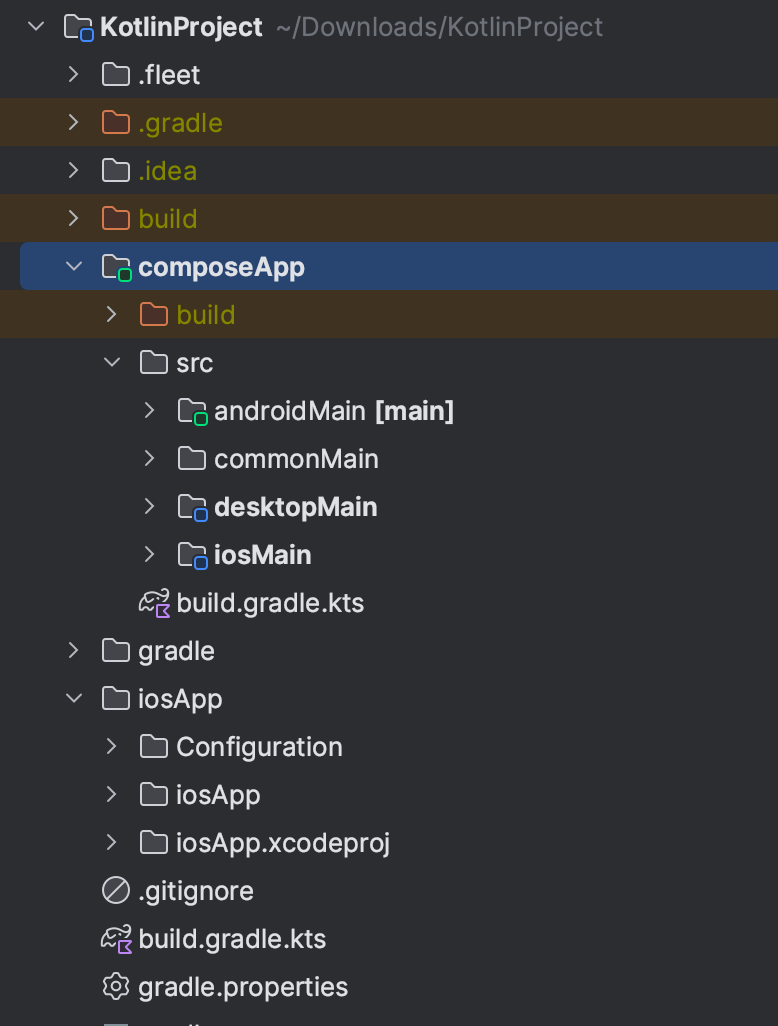The width and height of the screenshot is (778, 1026).
Task: Click the .gitignore file icon
Action: click(x=116, y=891)
